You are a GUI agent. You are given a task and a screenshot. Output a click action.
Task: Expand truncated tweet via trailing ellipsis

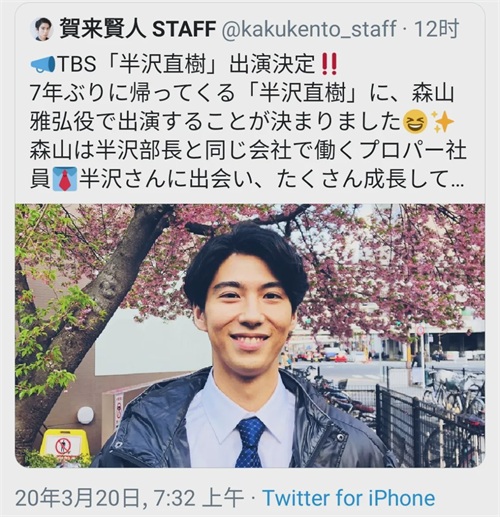click(x=457, y=181)
